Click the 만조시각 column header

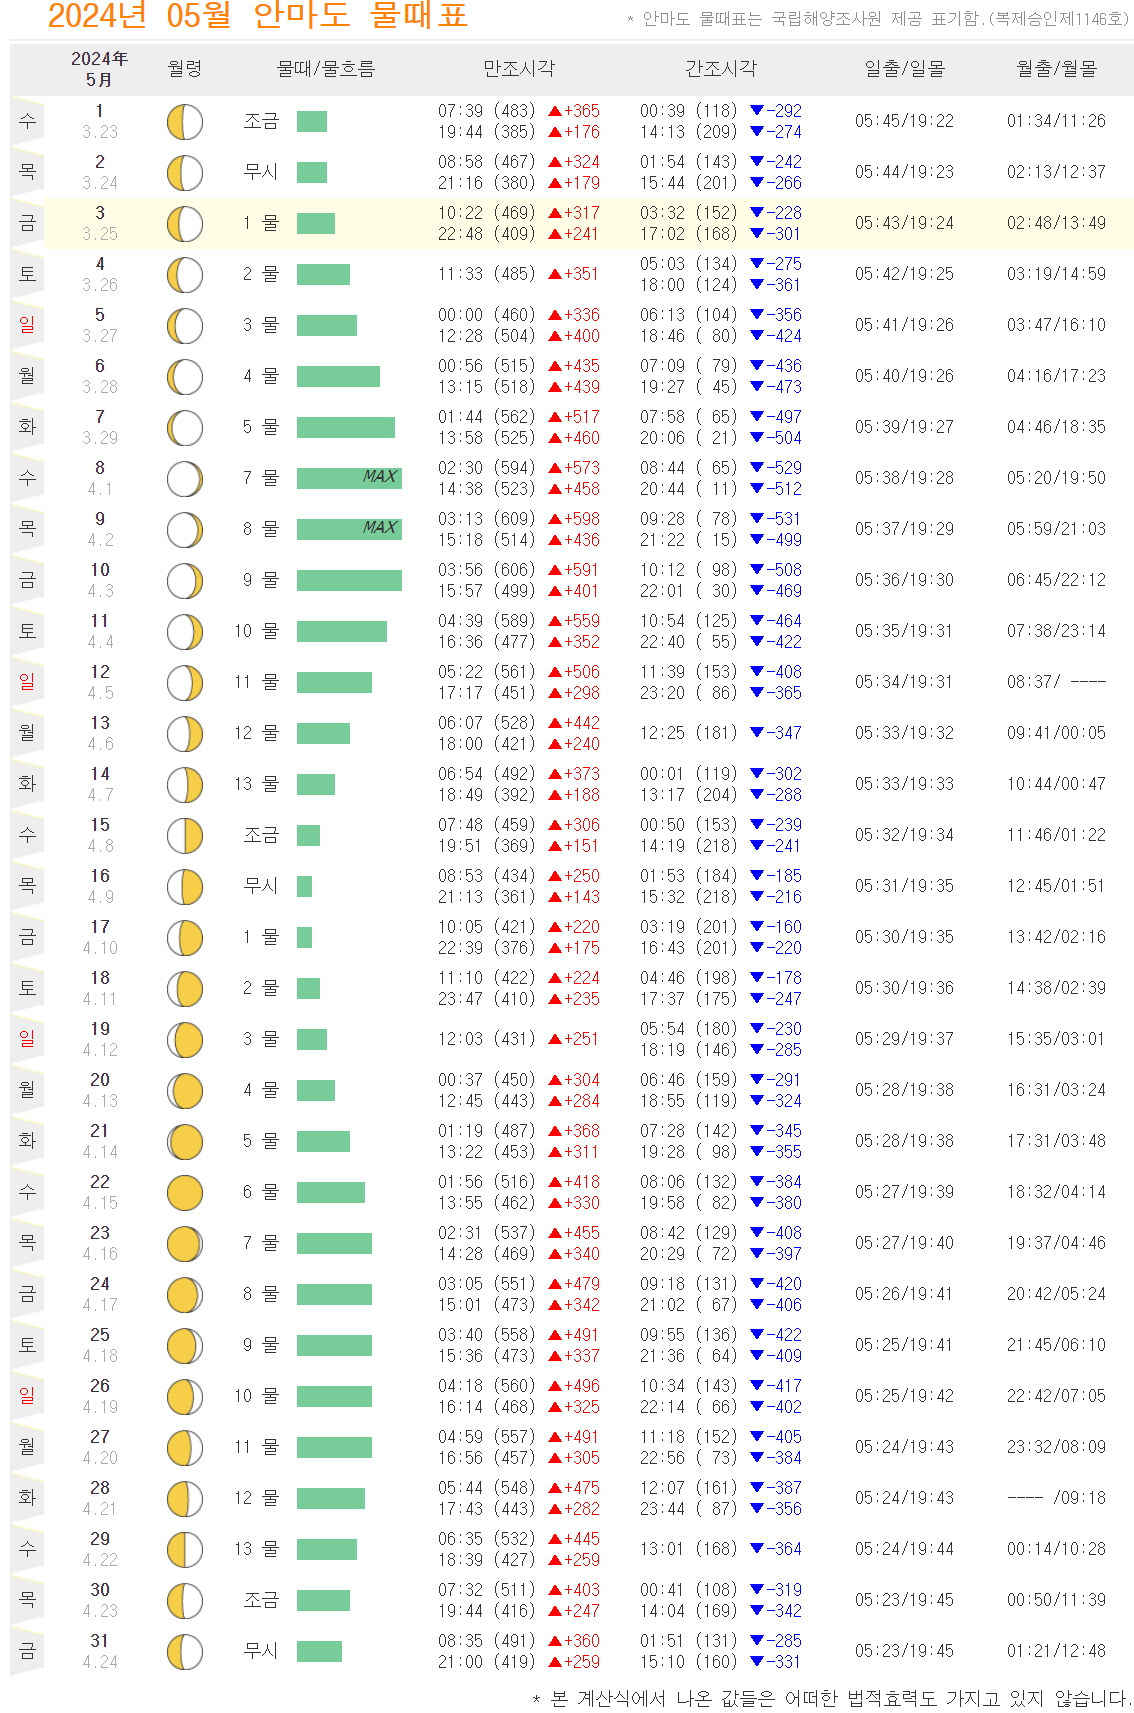coord(519,68)
